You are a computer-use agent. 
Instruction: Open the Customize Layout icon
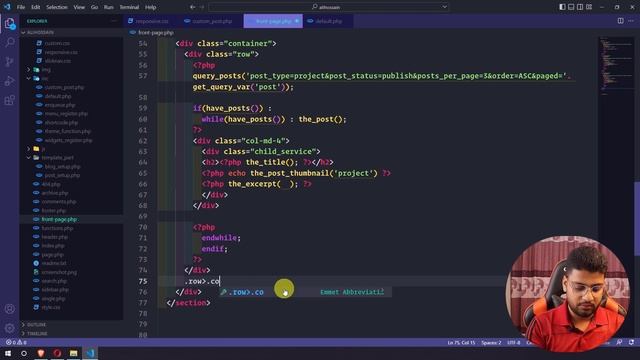[x=589, y=7]
